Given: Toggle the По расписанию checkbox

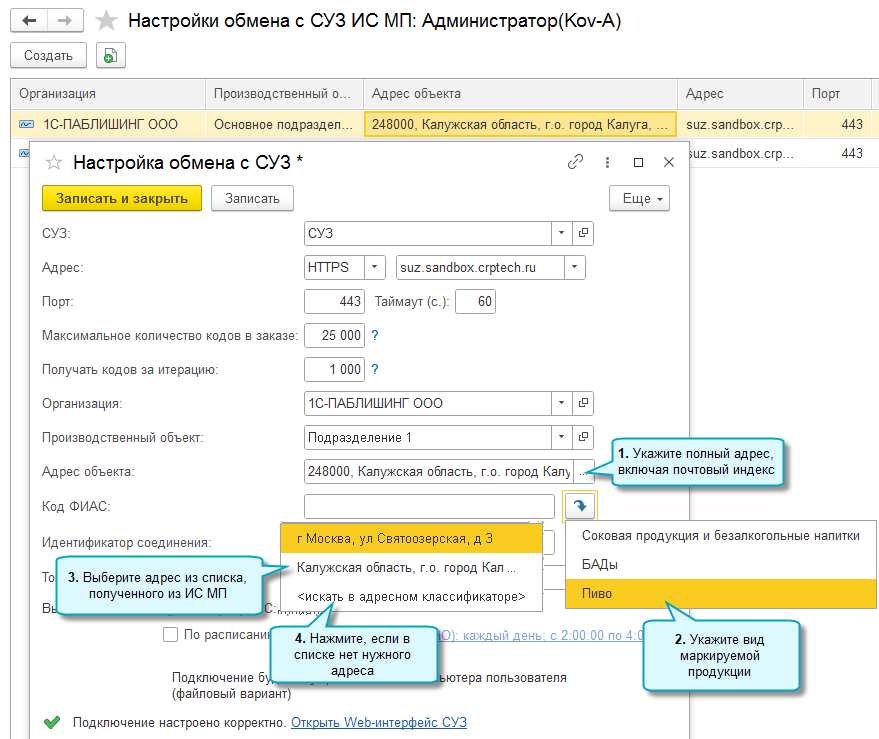Looking at the screenshot, I should click(170, 635).
